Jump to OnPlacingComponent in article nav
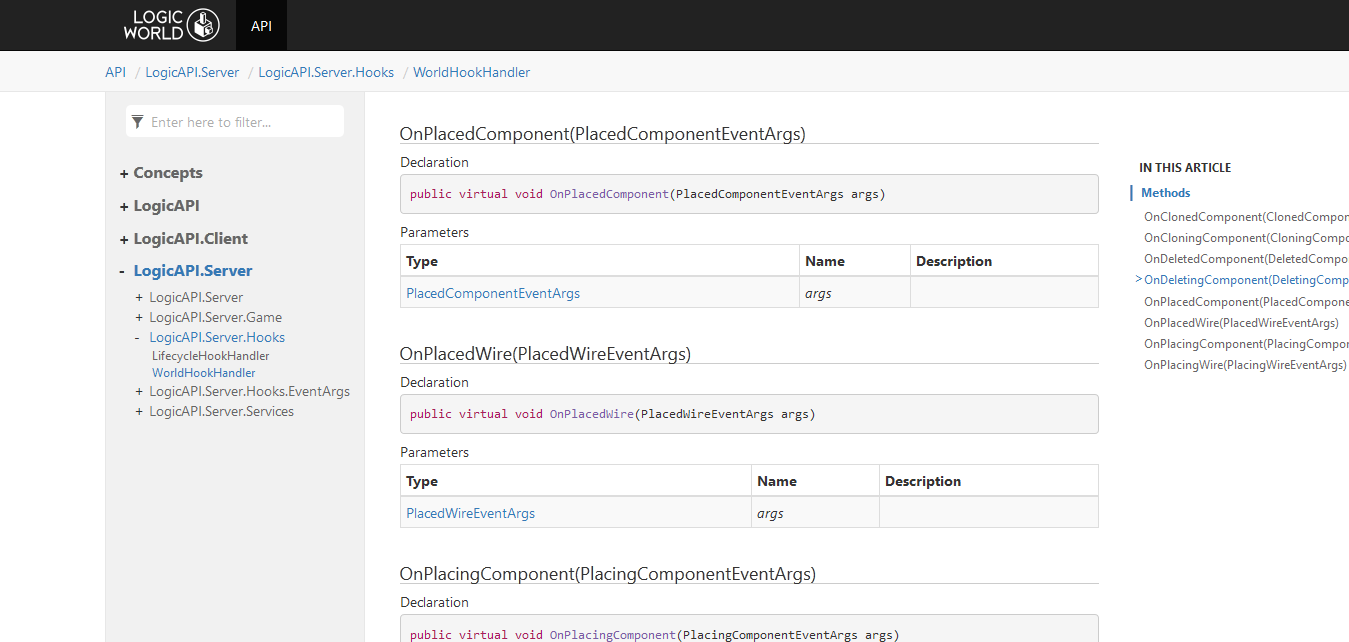1349x642 pixels. (1246, 344)
